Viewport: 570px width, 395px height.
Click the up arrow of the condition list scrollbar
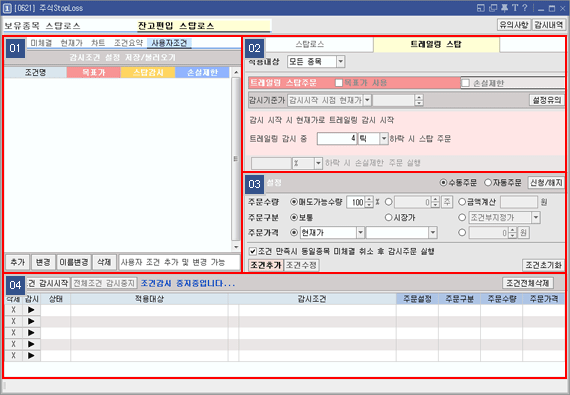[x=236, y=72]
